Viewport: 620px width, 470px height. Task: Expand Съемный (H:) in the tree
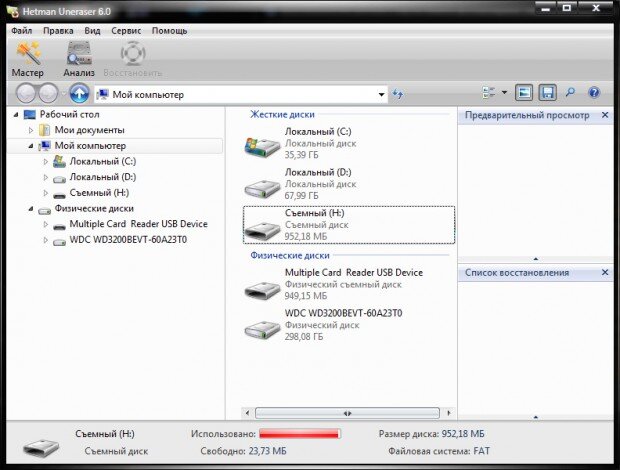point(45,193)
